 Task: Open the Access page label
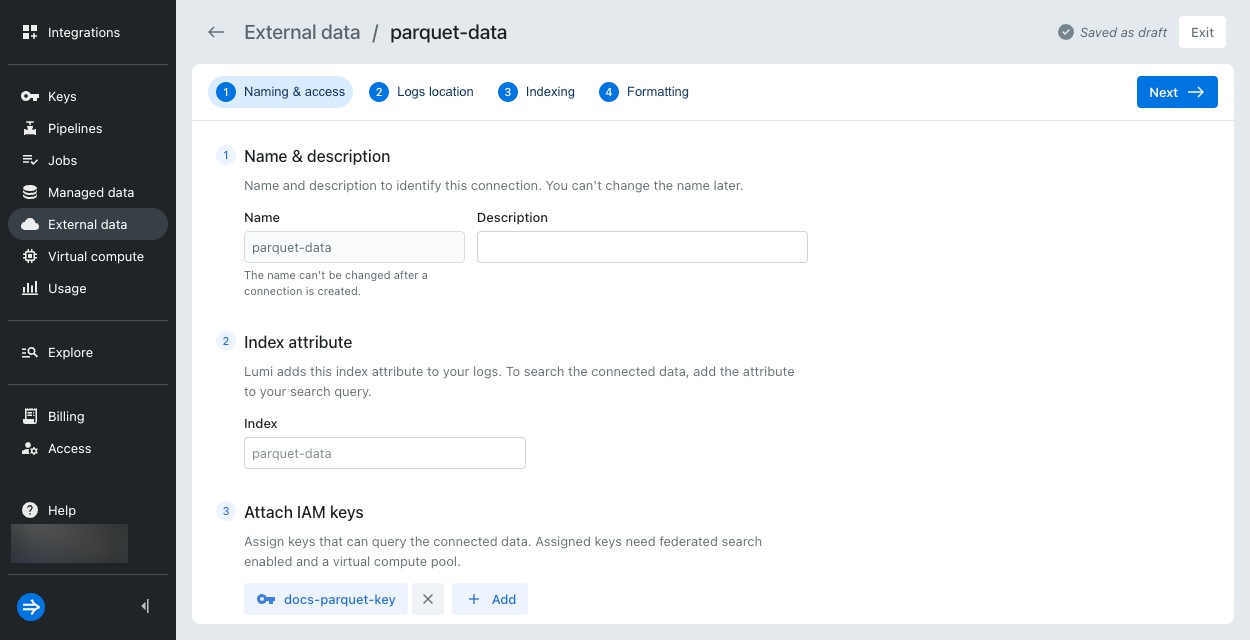[69, 448]
